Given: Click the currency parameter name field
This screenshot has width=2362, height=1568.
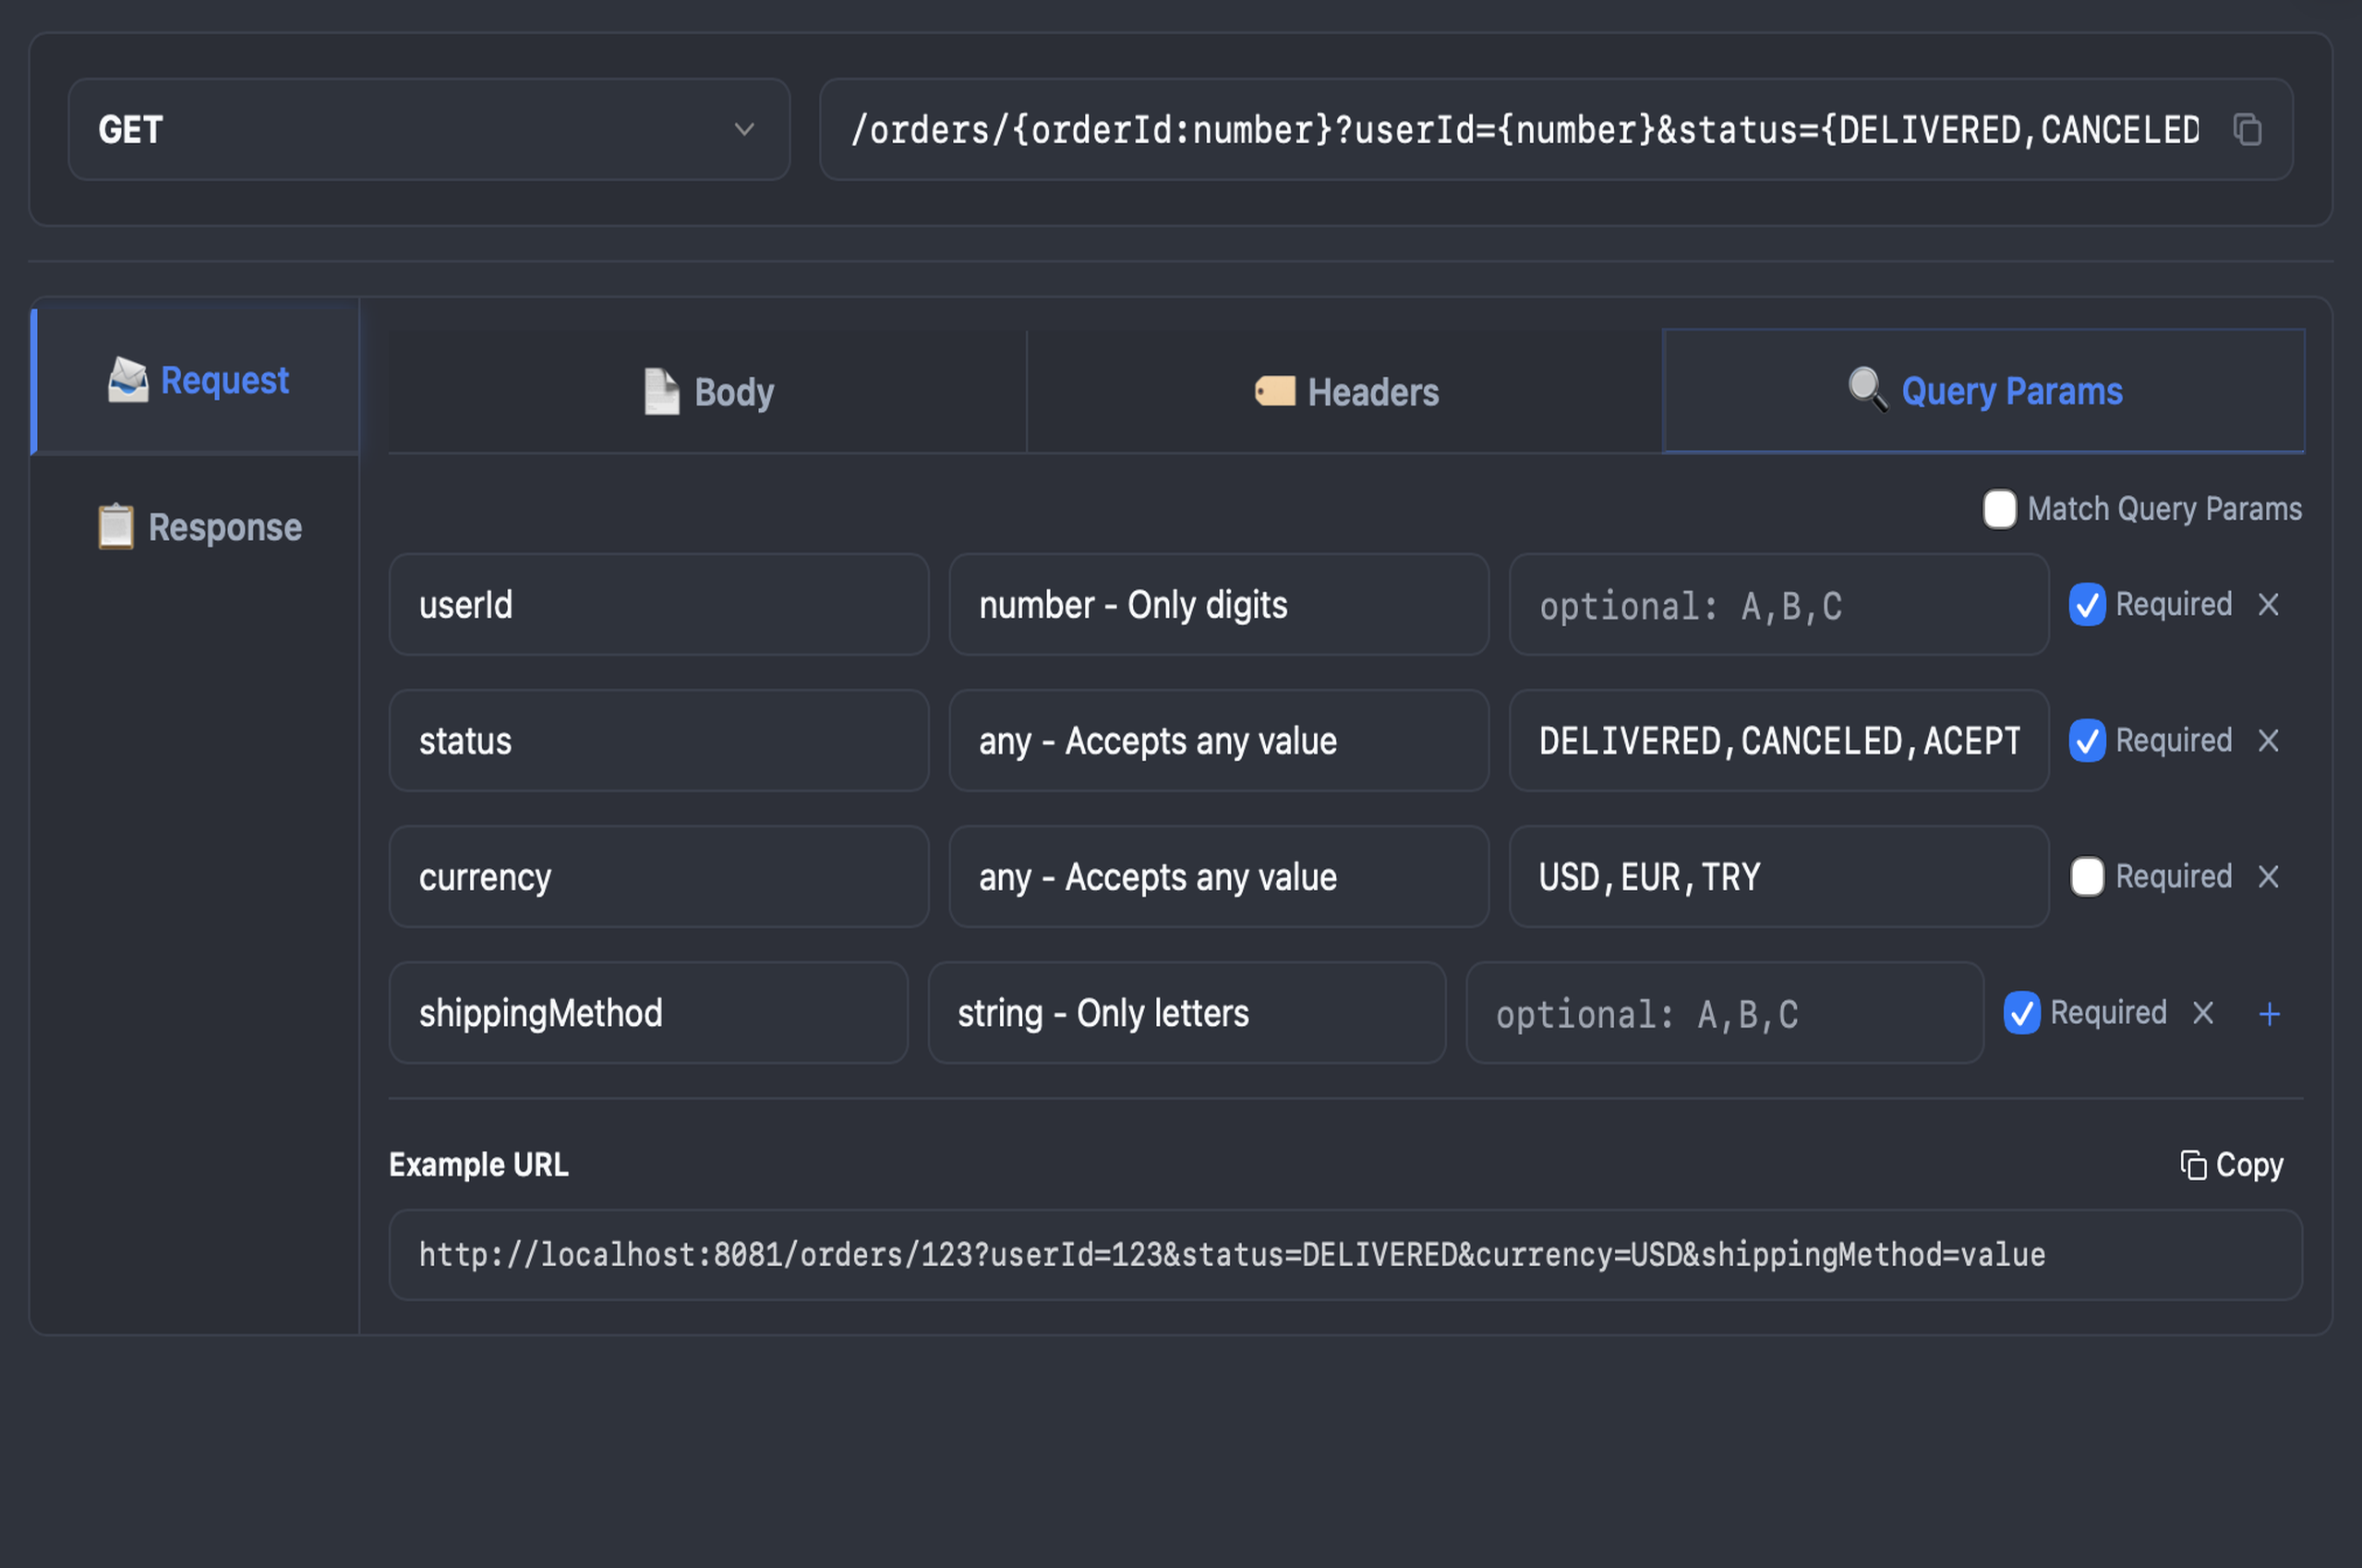Looking at the screenshot, I should click(658, 877).
